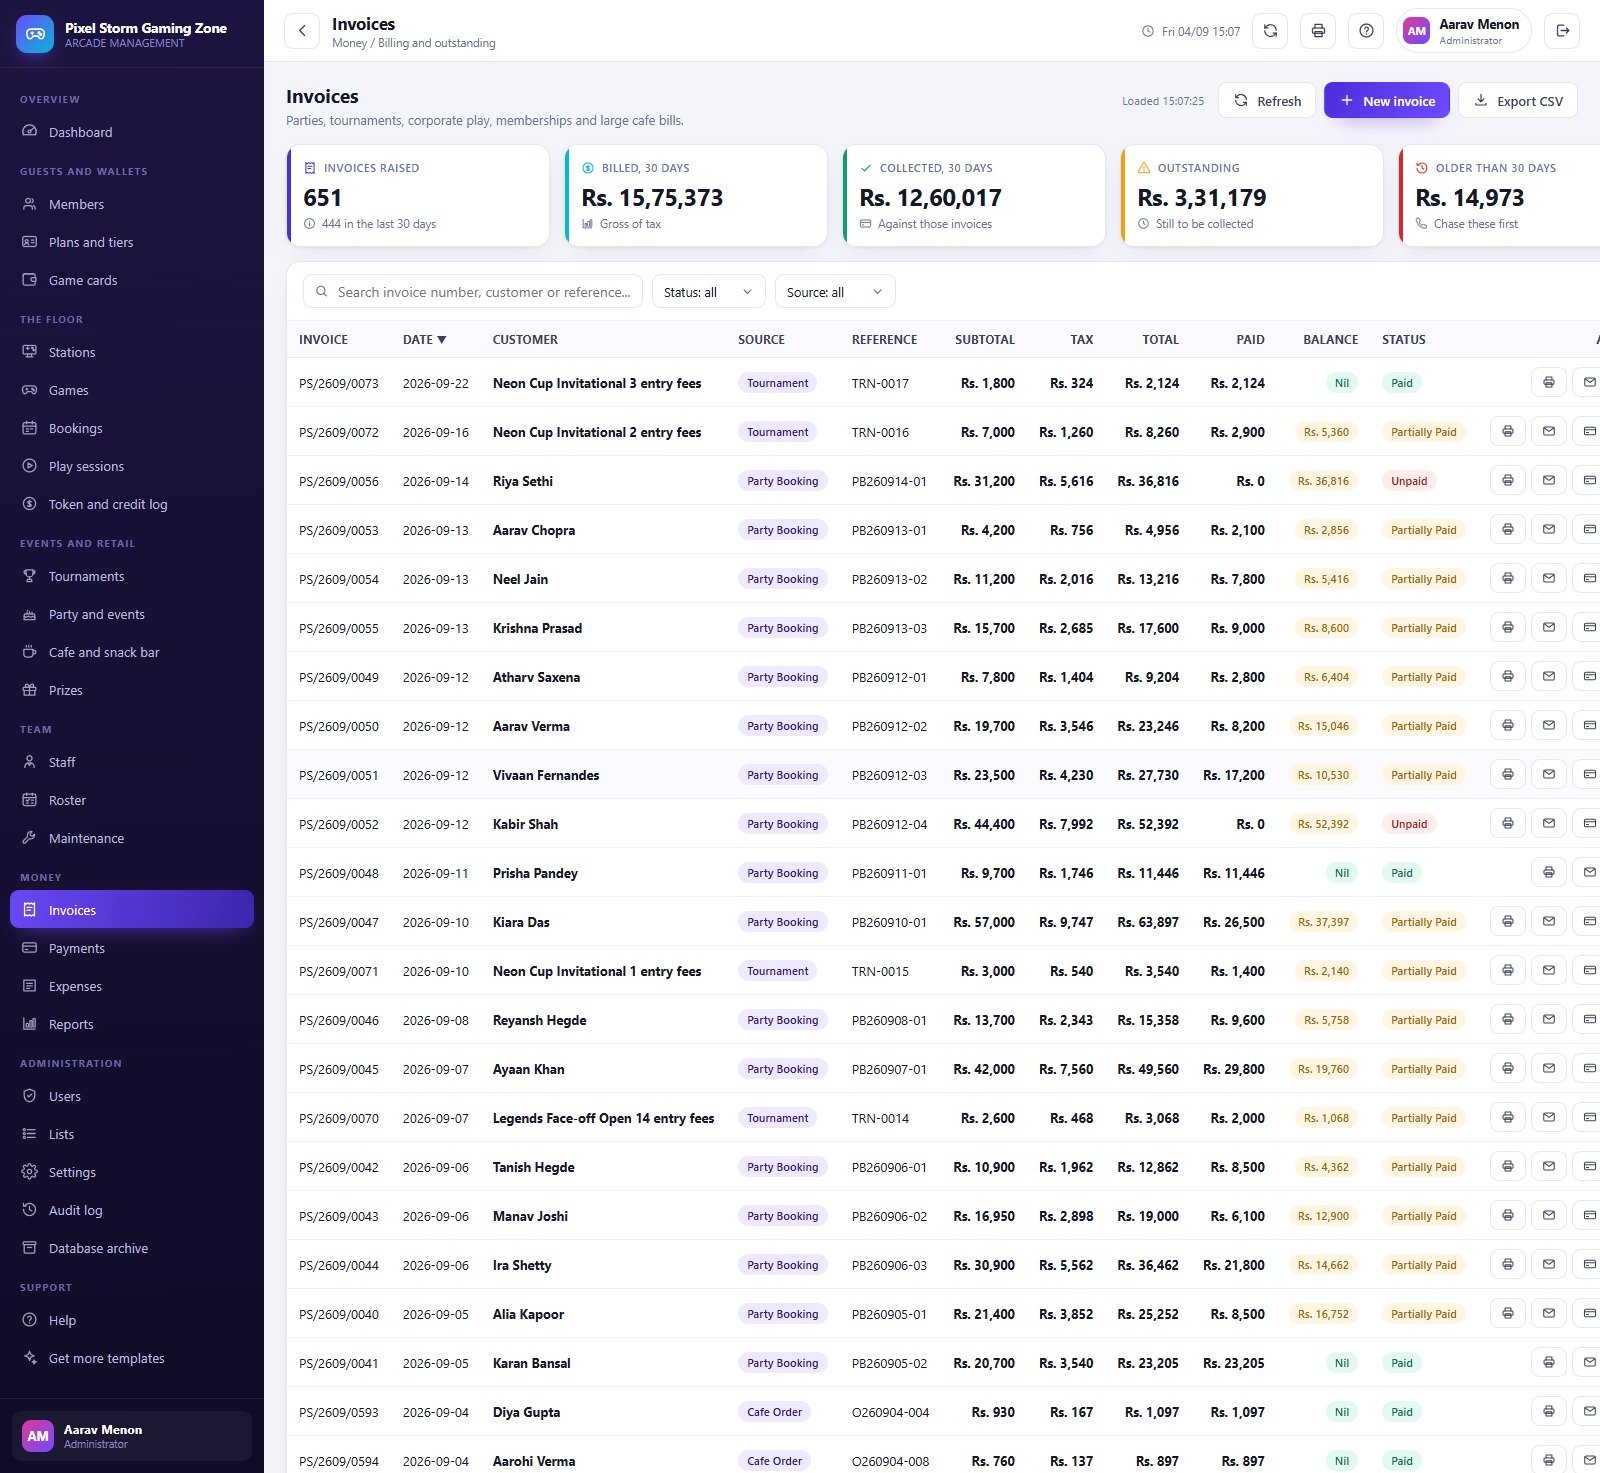1600x1473 pixels.
Task: Click the Export CSV button
Action: (x=1517, y=101)
